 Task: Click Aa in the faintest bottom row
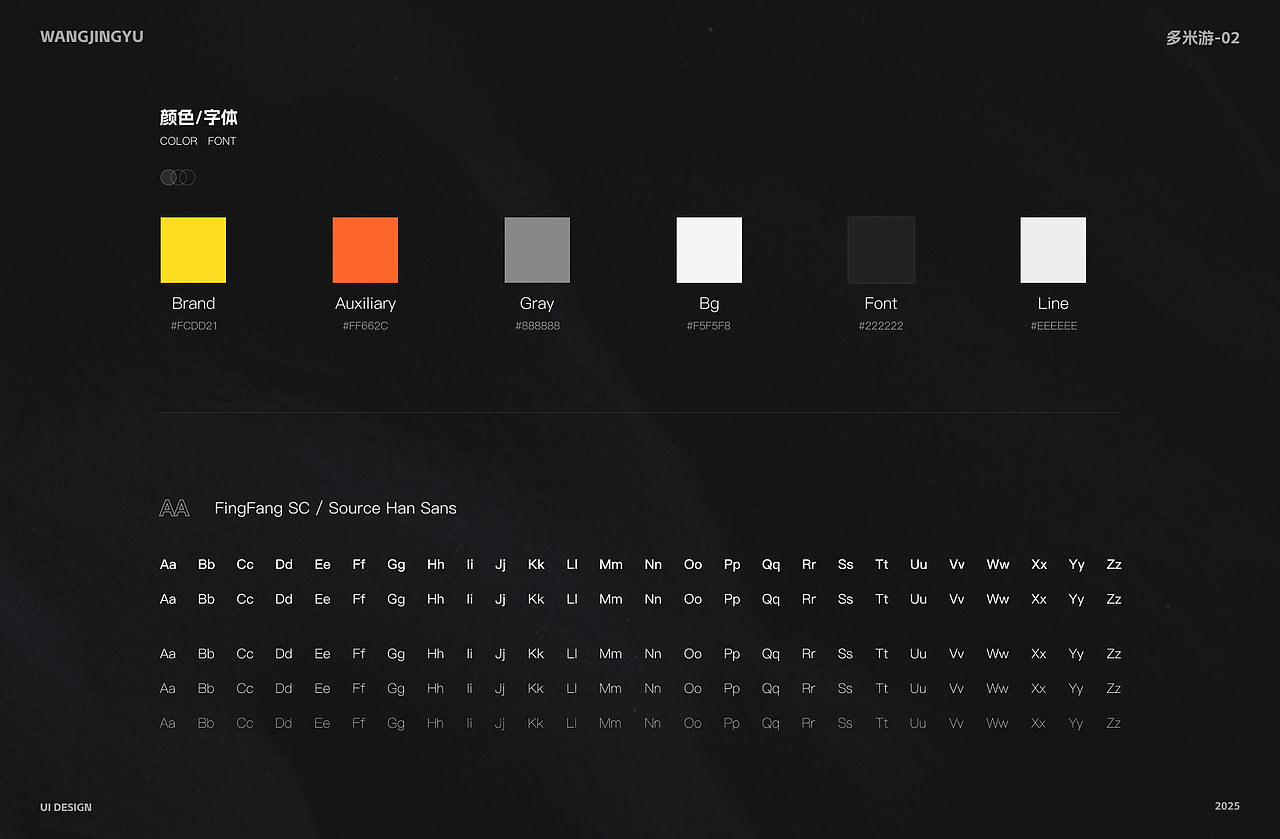tap(168, 723)
